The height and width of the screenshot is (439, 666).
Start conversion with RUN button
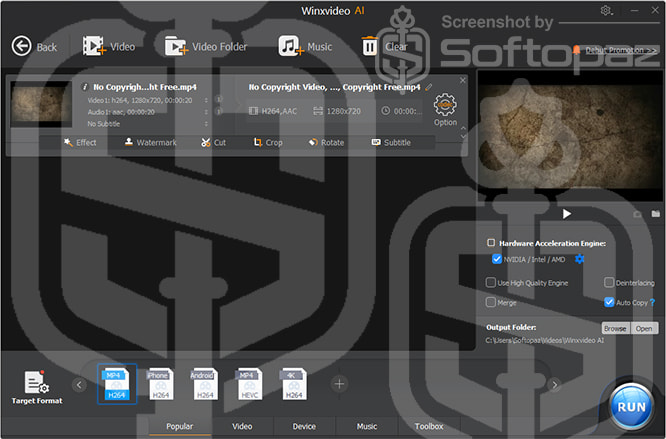pyautogui.click(x=631, y=407)
